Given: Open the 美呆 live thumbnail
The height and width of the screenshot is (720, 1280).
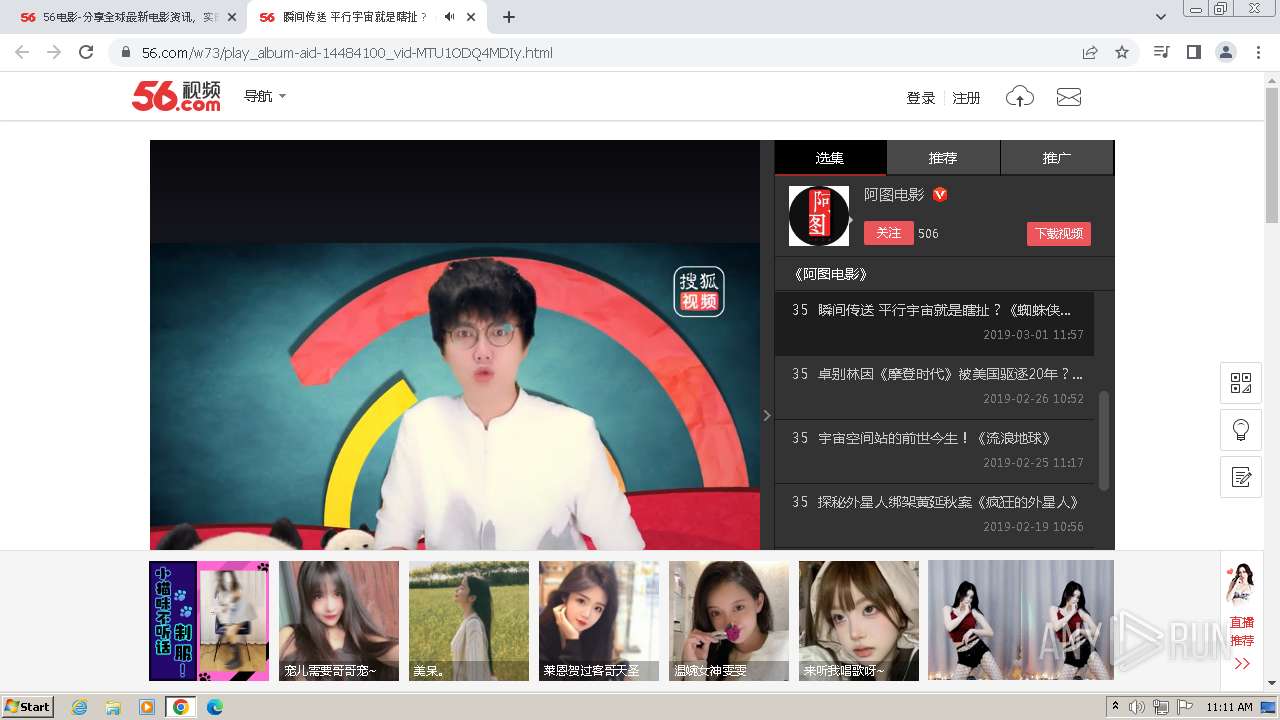Looking at the screenshot, I should point(469,621).
